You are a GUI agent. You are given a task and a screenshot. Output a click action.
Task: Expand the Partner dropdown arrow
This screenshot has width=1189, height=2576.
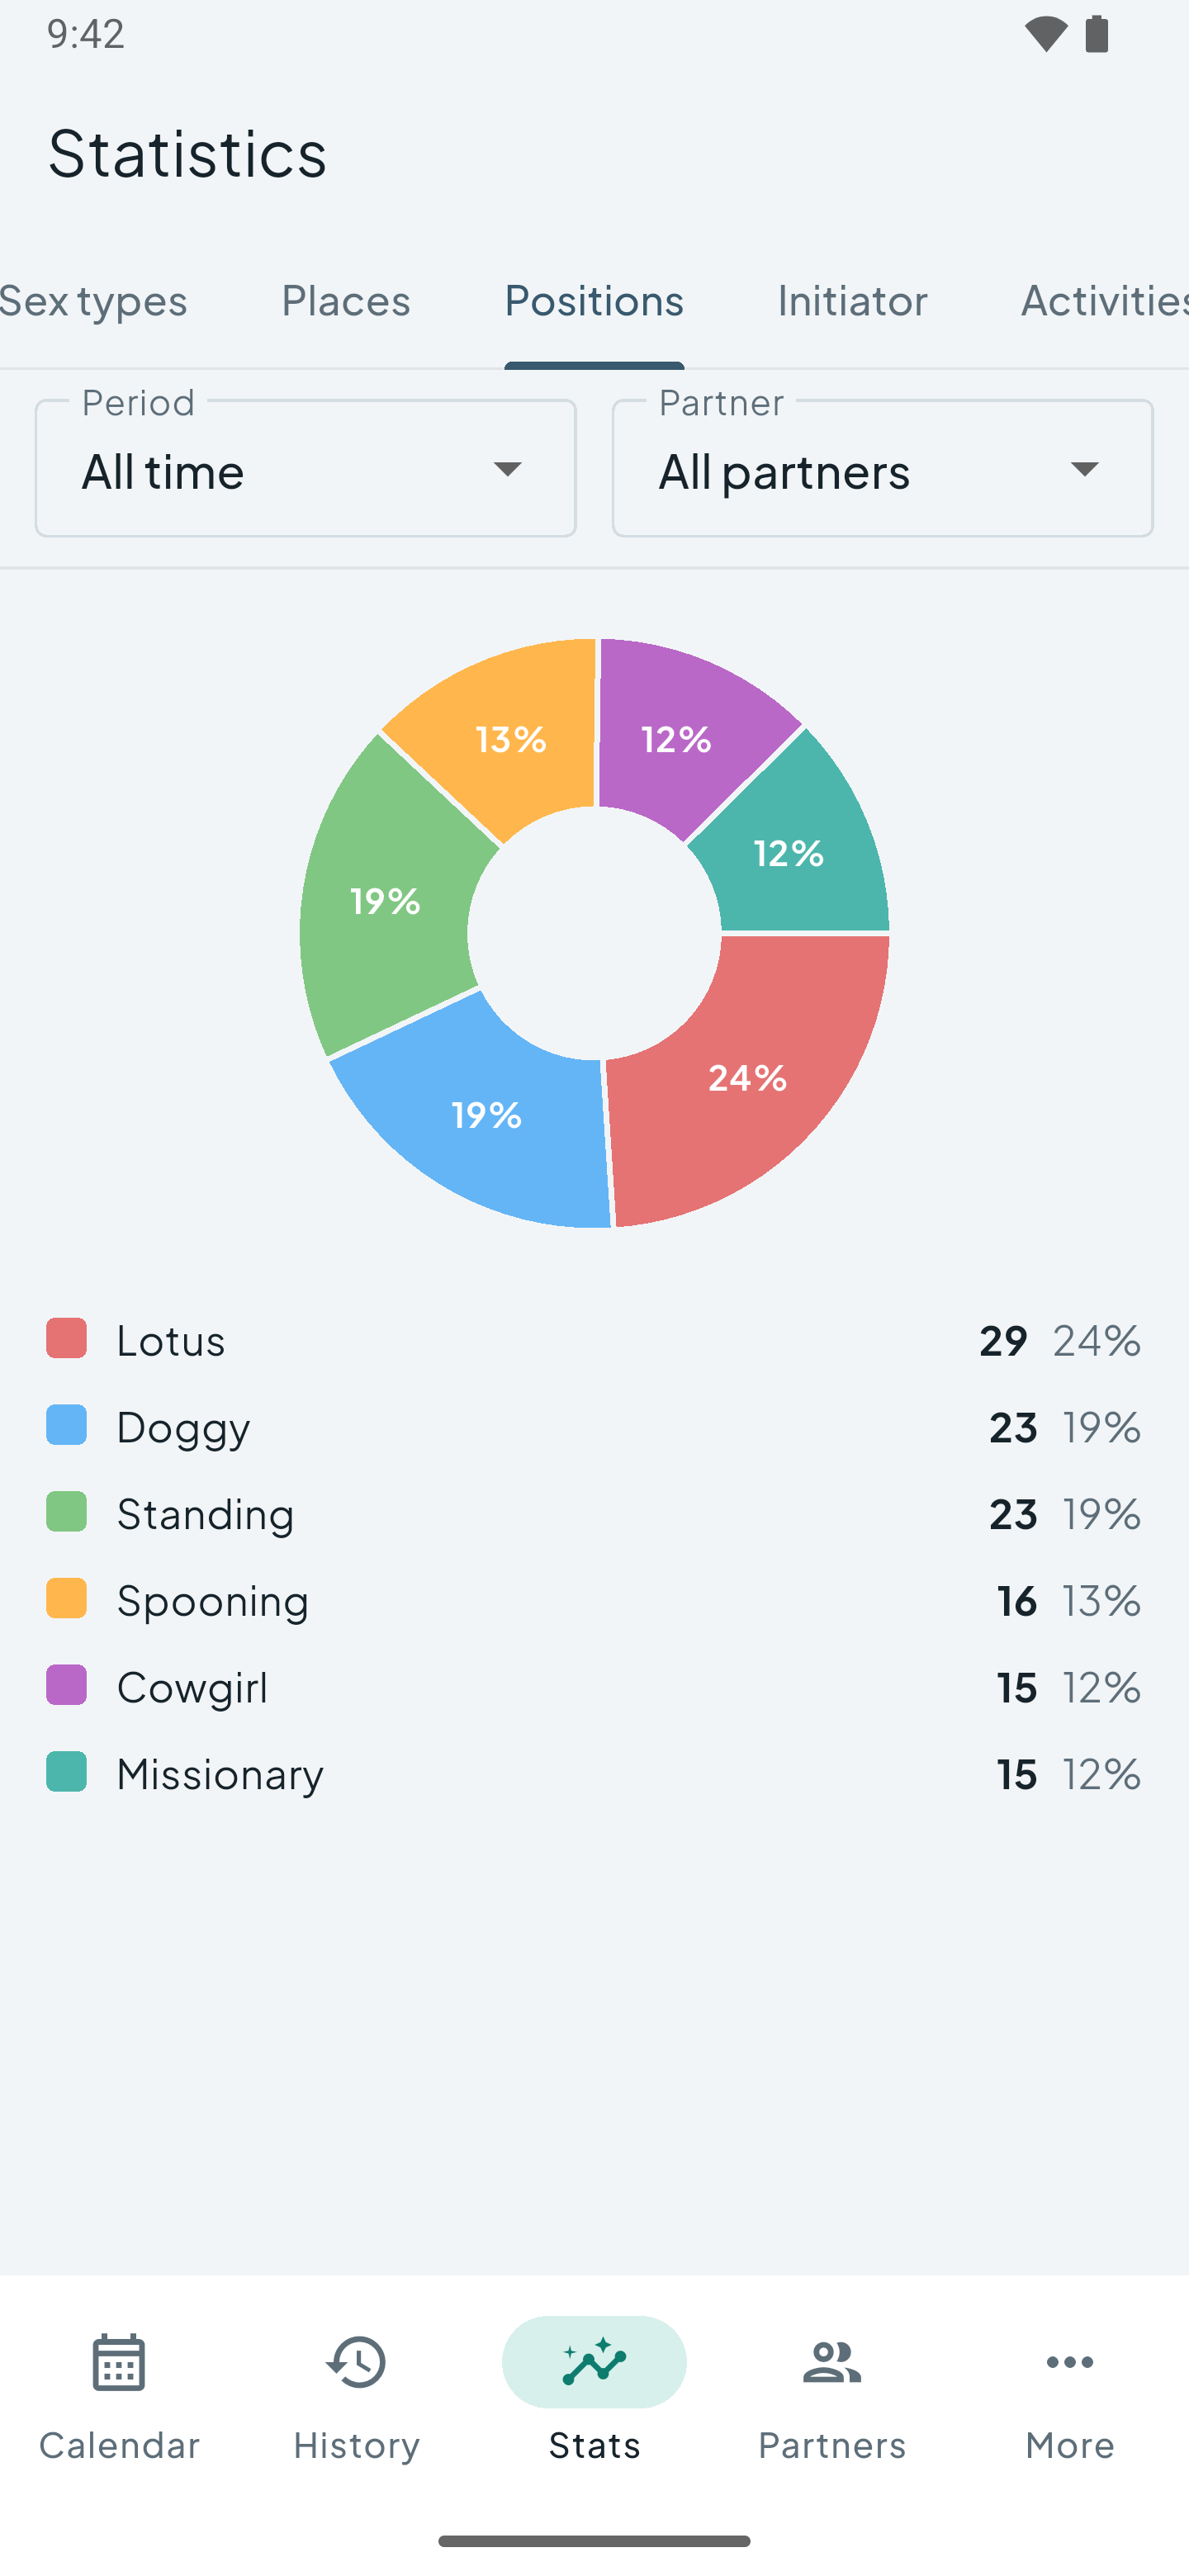point(1085,469)
